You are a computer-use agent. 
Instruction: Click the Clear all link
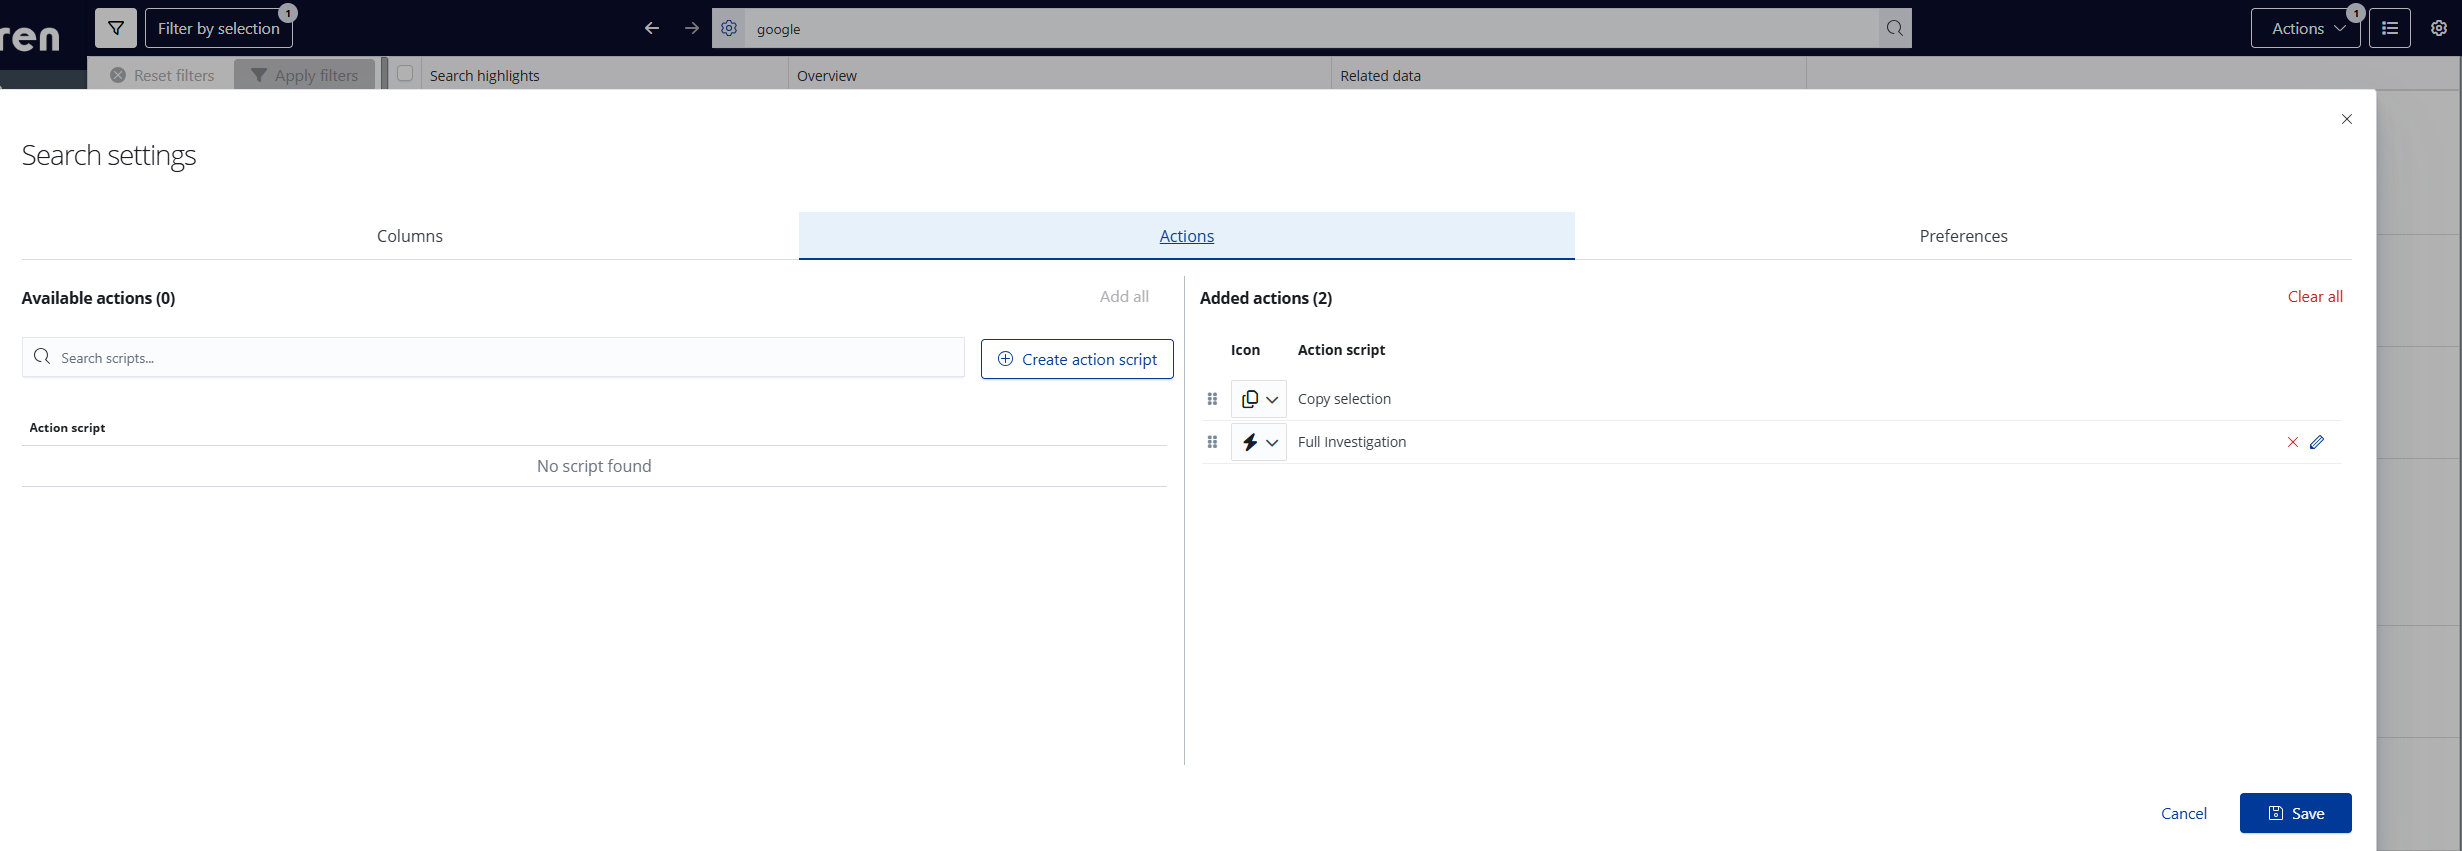coord(2315,297)
